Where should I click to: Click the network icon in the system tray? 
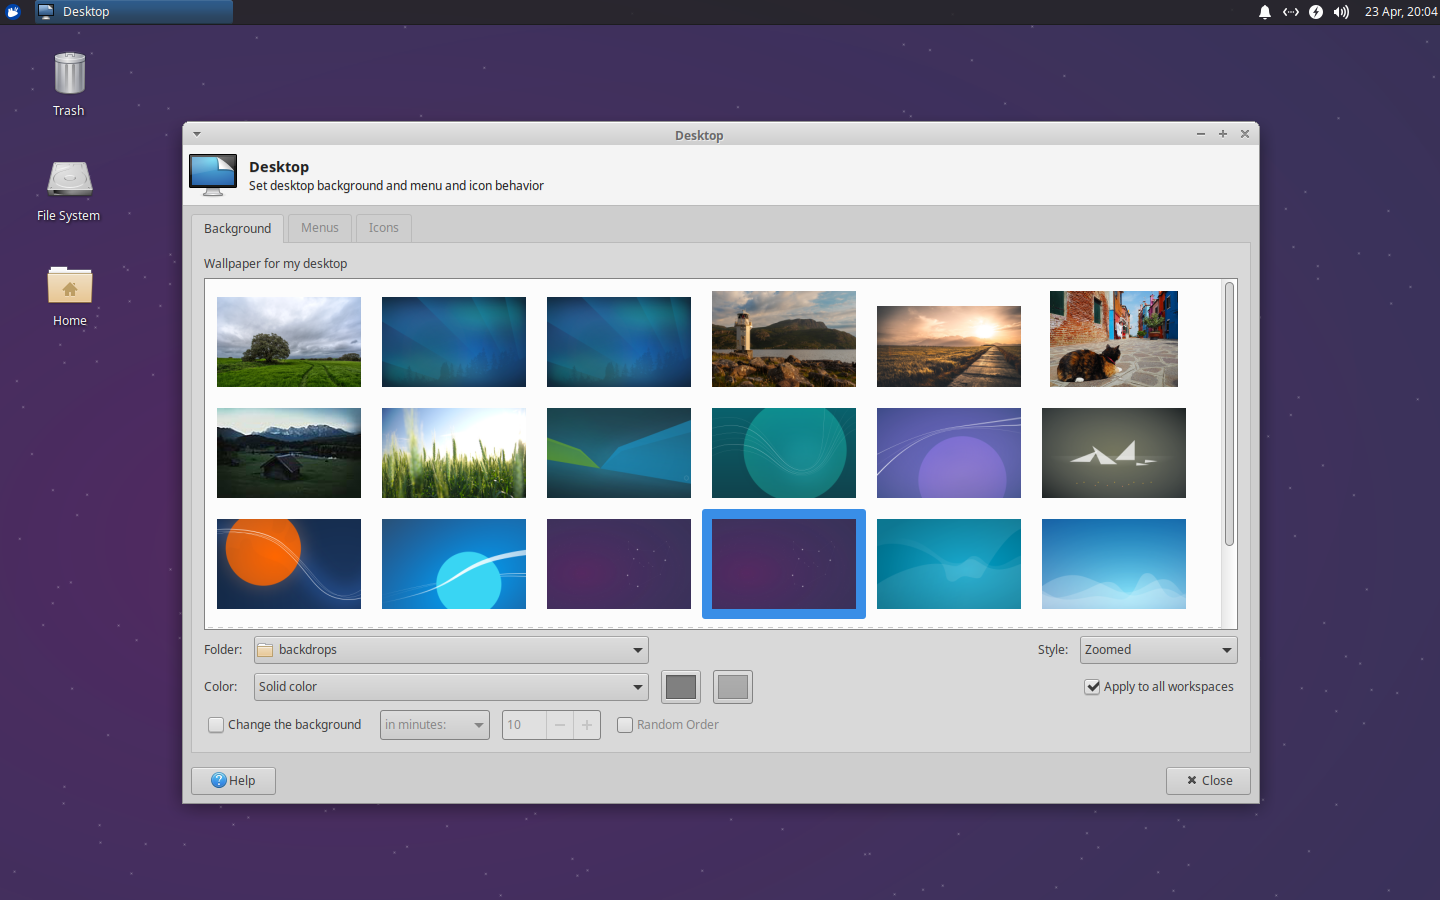pyautogui.click(x=1290, y=12)
